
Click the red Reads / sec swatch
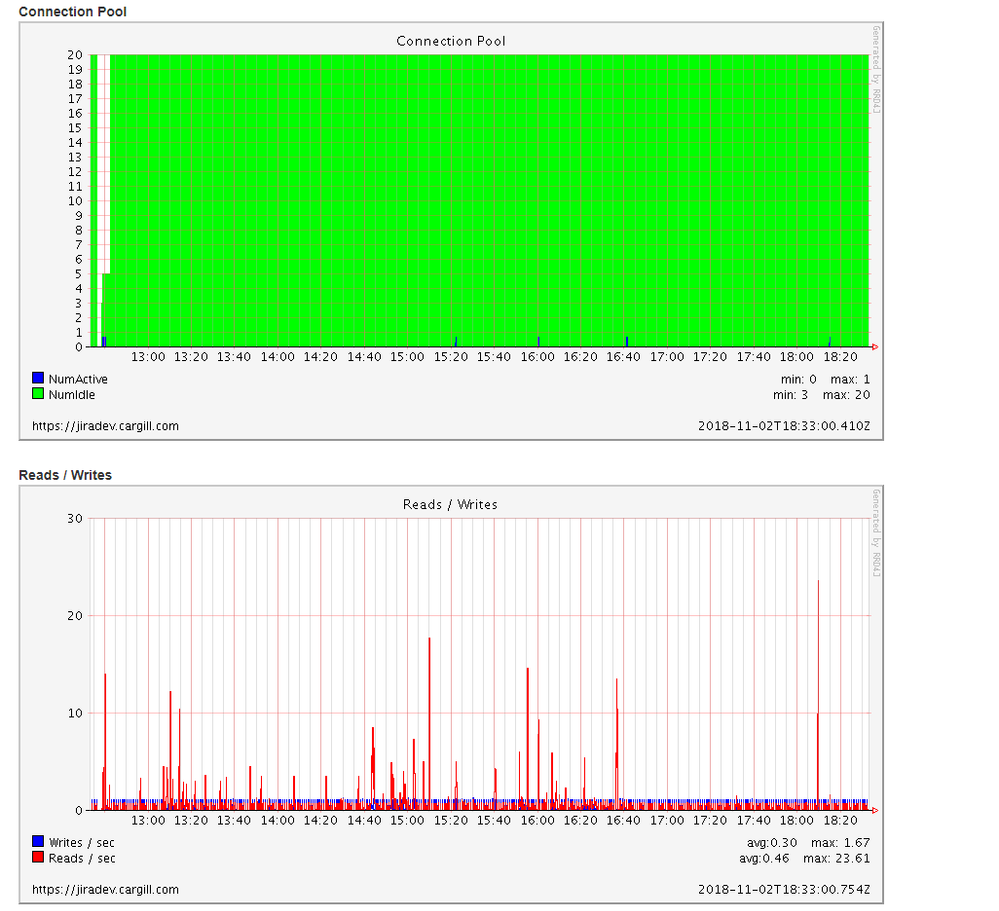(38, 857)
